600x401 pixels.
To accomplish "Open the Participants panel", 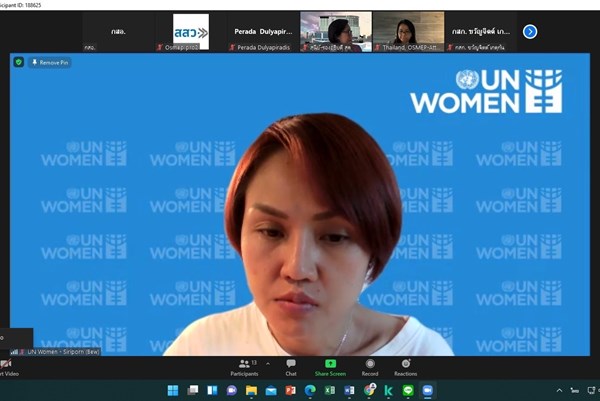I will pyautogui.click(x=245, y=368).
